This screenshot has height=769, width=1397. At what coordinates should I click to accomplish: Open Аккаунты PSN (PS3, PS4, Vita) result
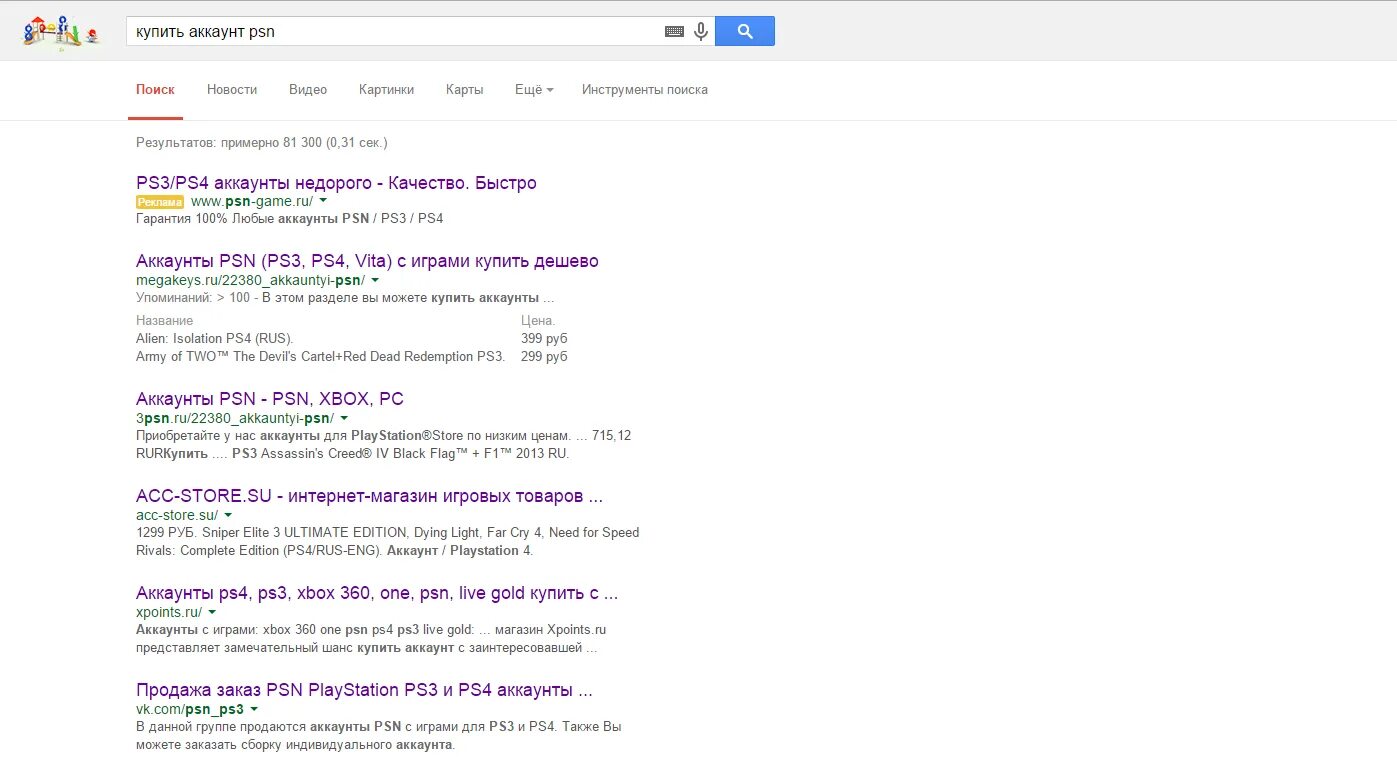367,261
